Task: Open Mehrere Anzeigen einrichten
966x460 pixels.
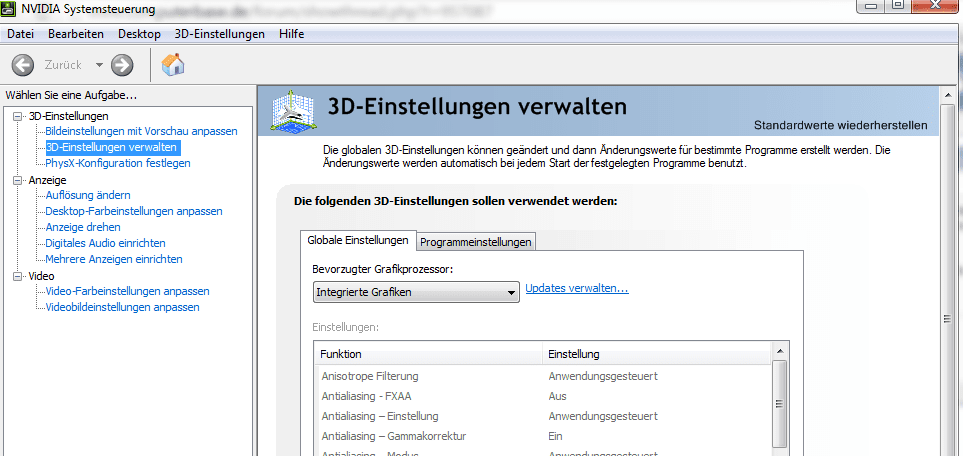Action: point(114,259)
